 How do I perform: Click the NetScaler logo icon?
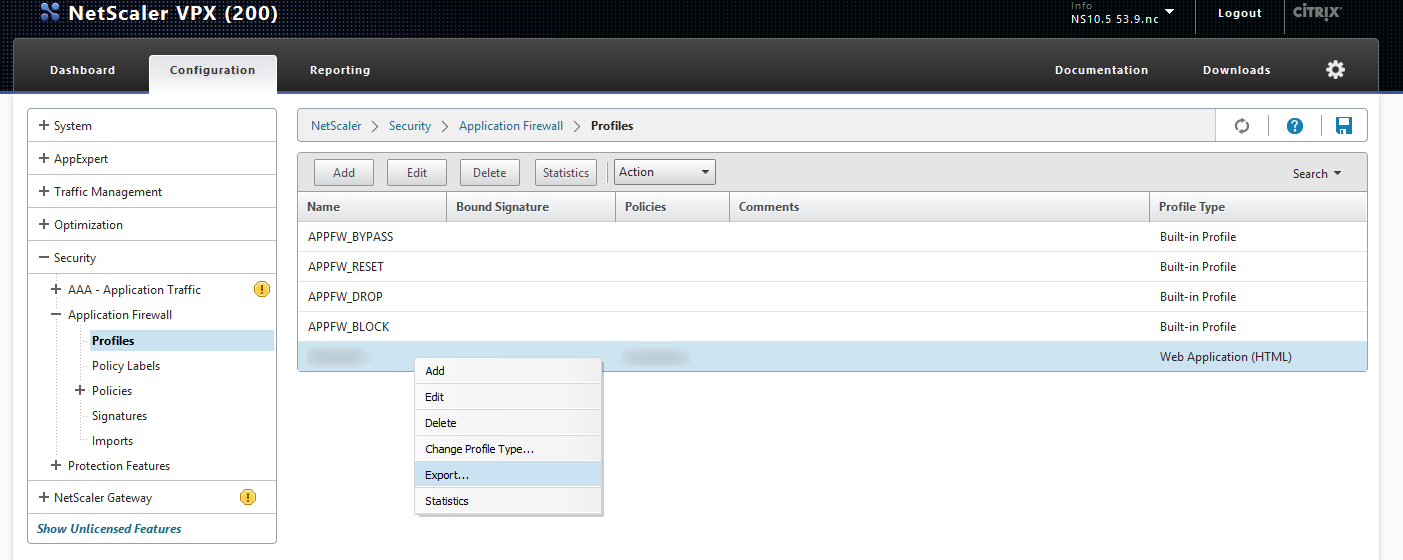(x=50, y=14)
